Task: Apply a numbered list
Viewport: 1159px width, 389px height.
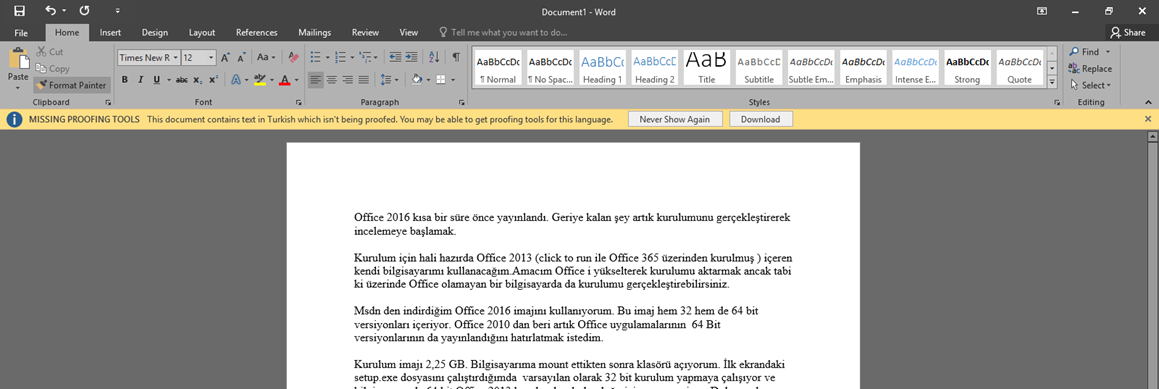Action: point(340,57)
